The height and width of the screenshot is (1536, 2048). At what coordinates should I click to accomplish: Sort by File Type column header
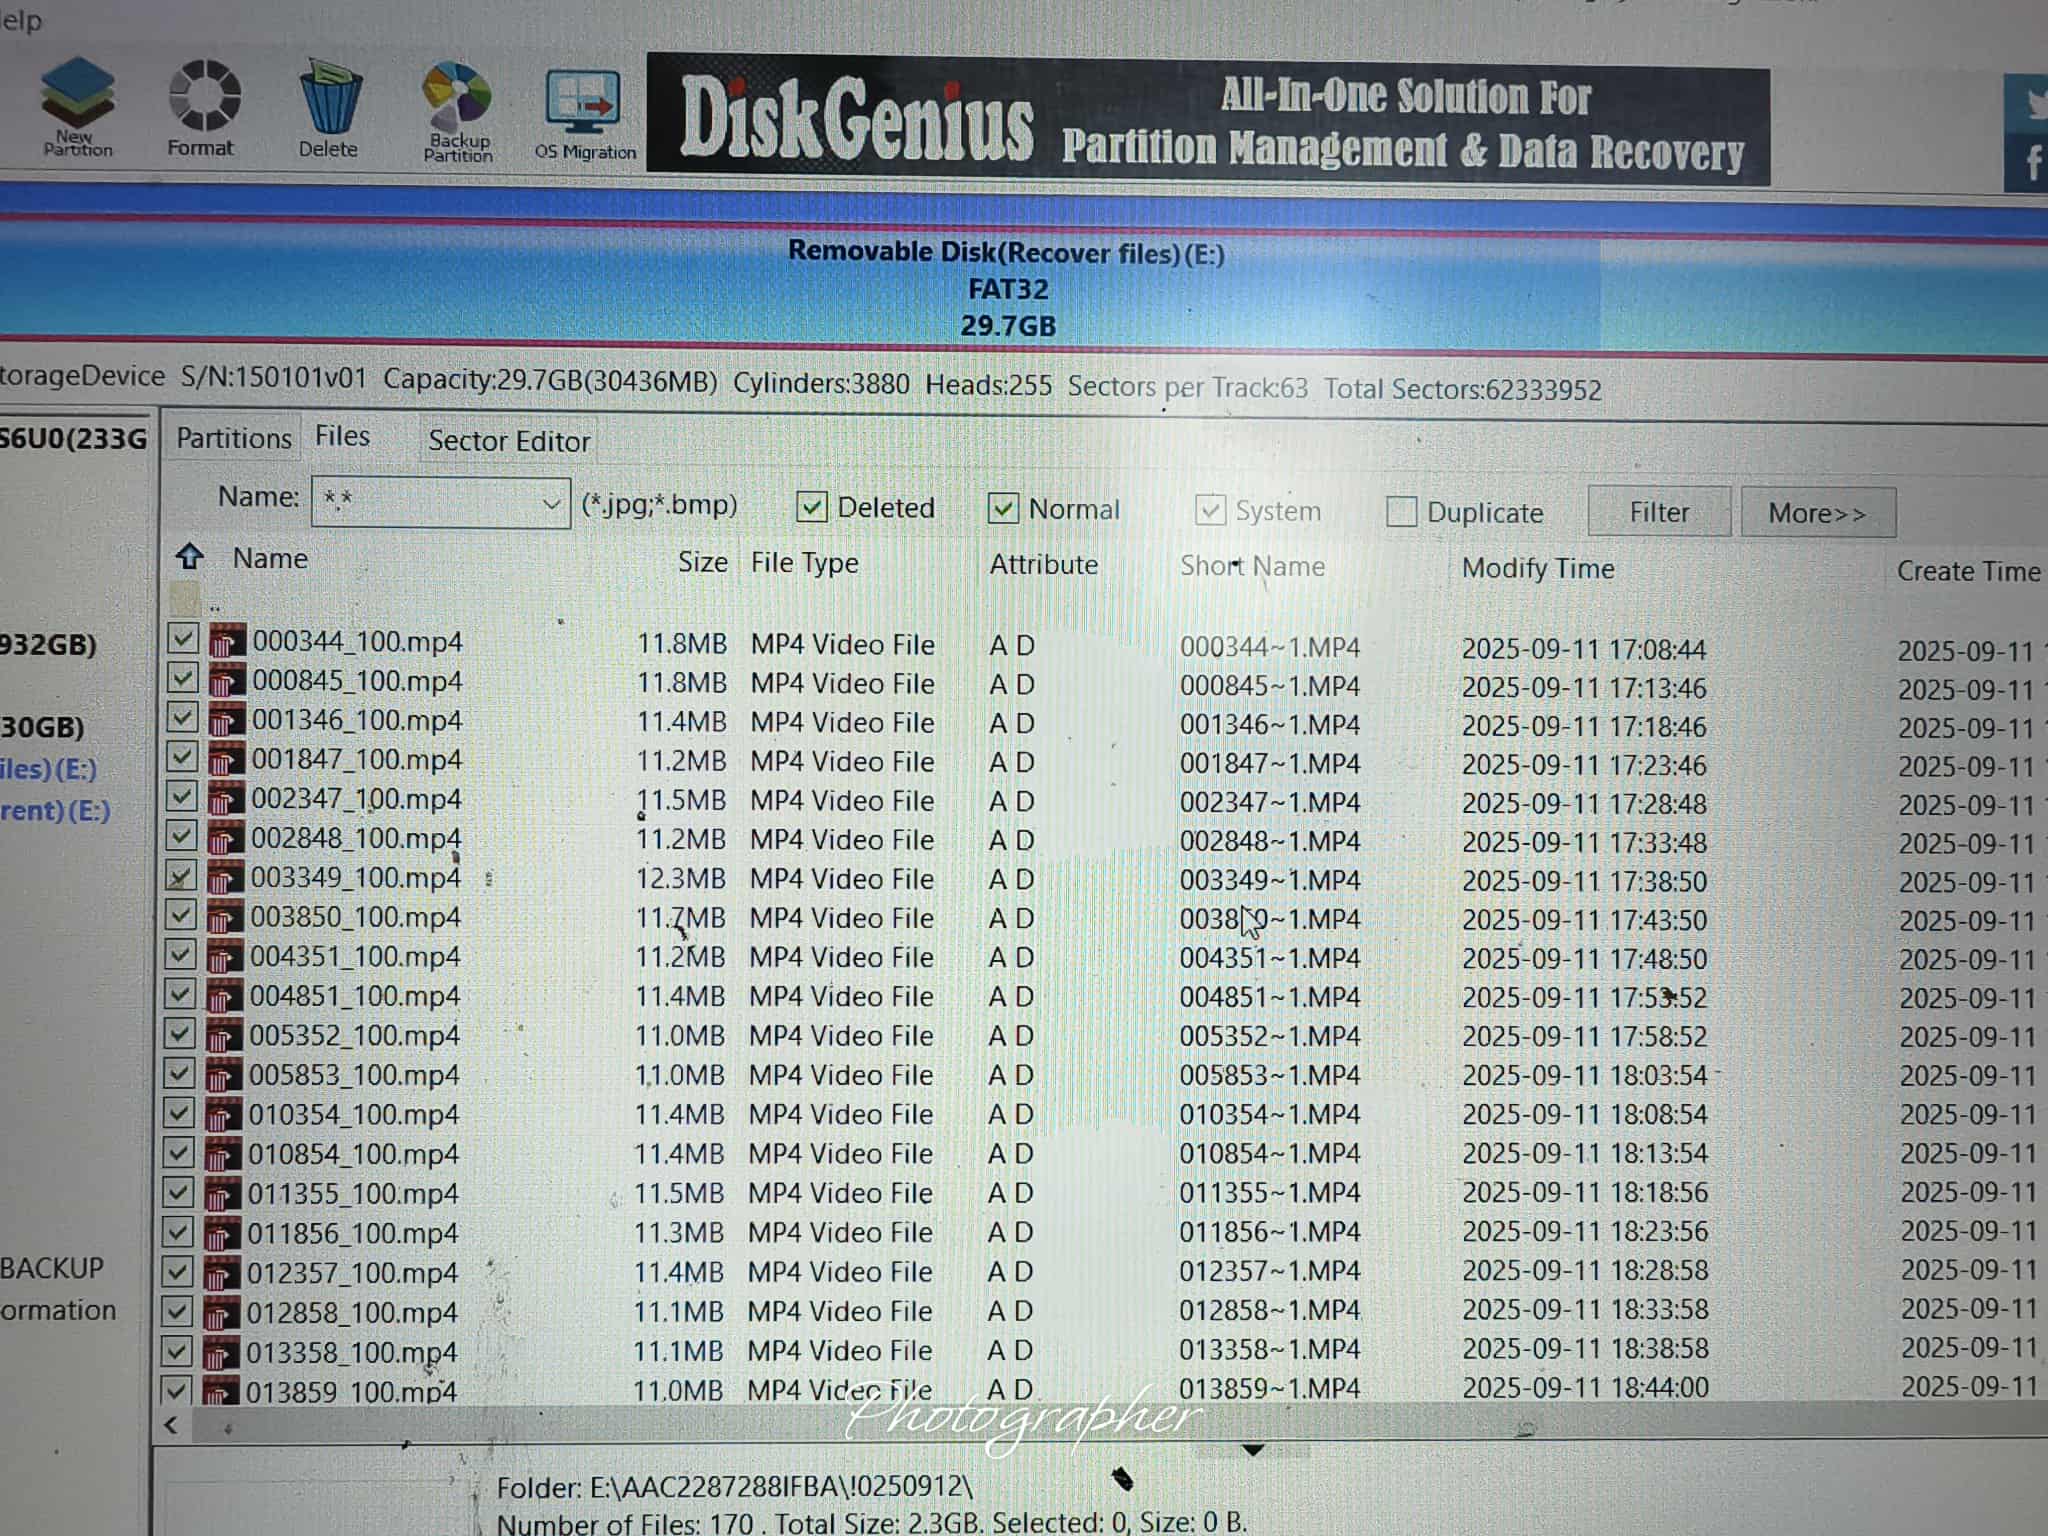pos(804,563)
